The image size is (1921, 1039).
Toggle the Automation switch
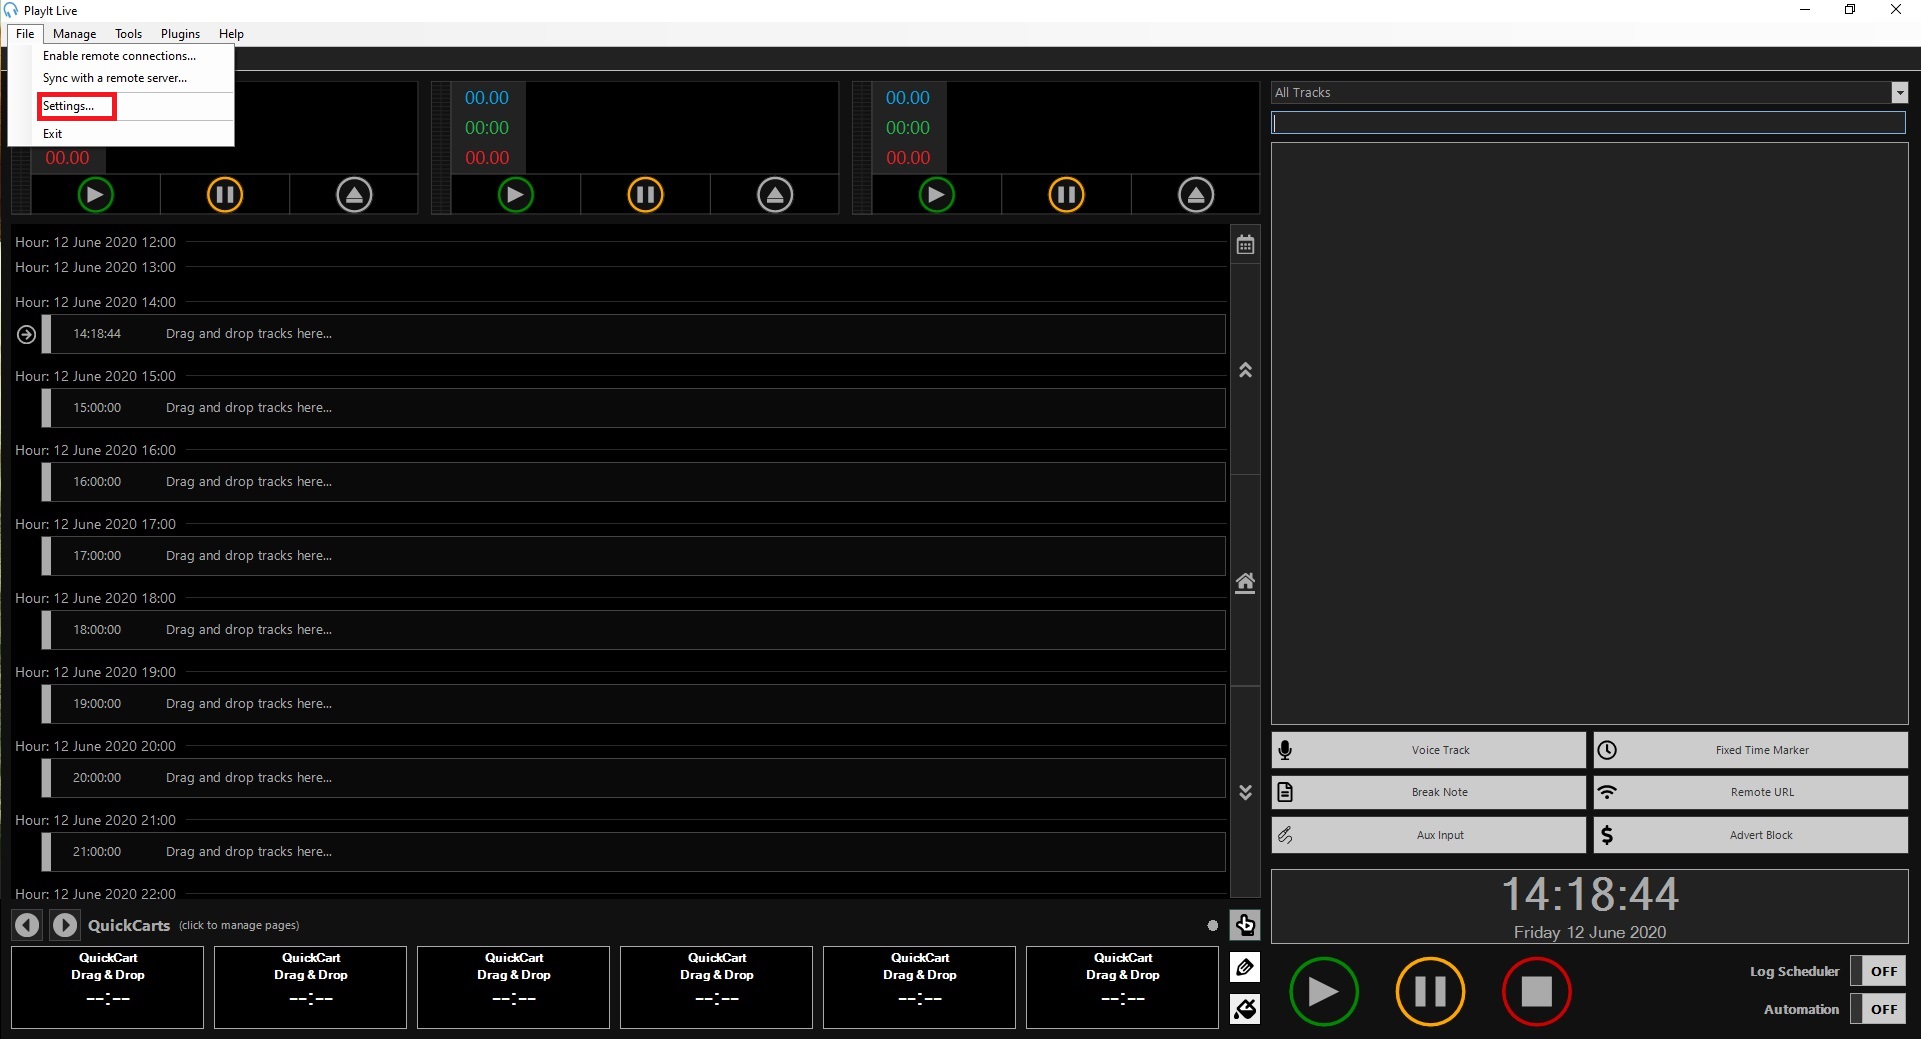click(x=1883, y=1009)
